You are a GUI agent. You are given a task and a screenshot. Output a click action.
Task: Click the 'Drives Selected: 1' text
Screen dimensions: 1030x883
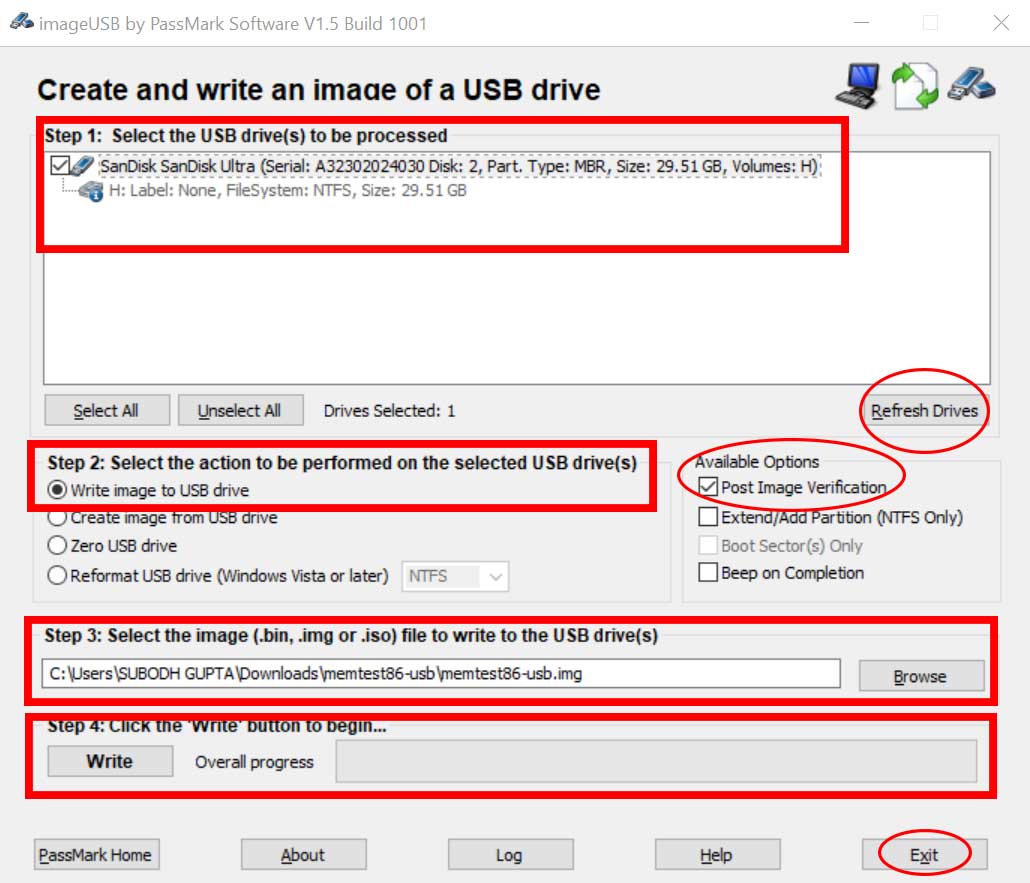click(x=389, y=411)
